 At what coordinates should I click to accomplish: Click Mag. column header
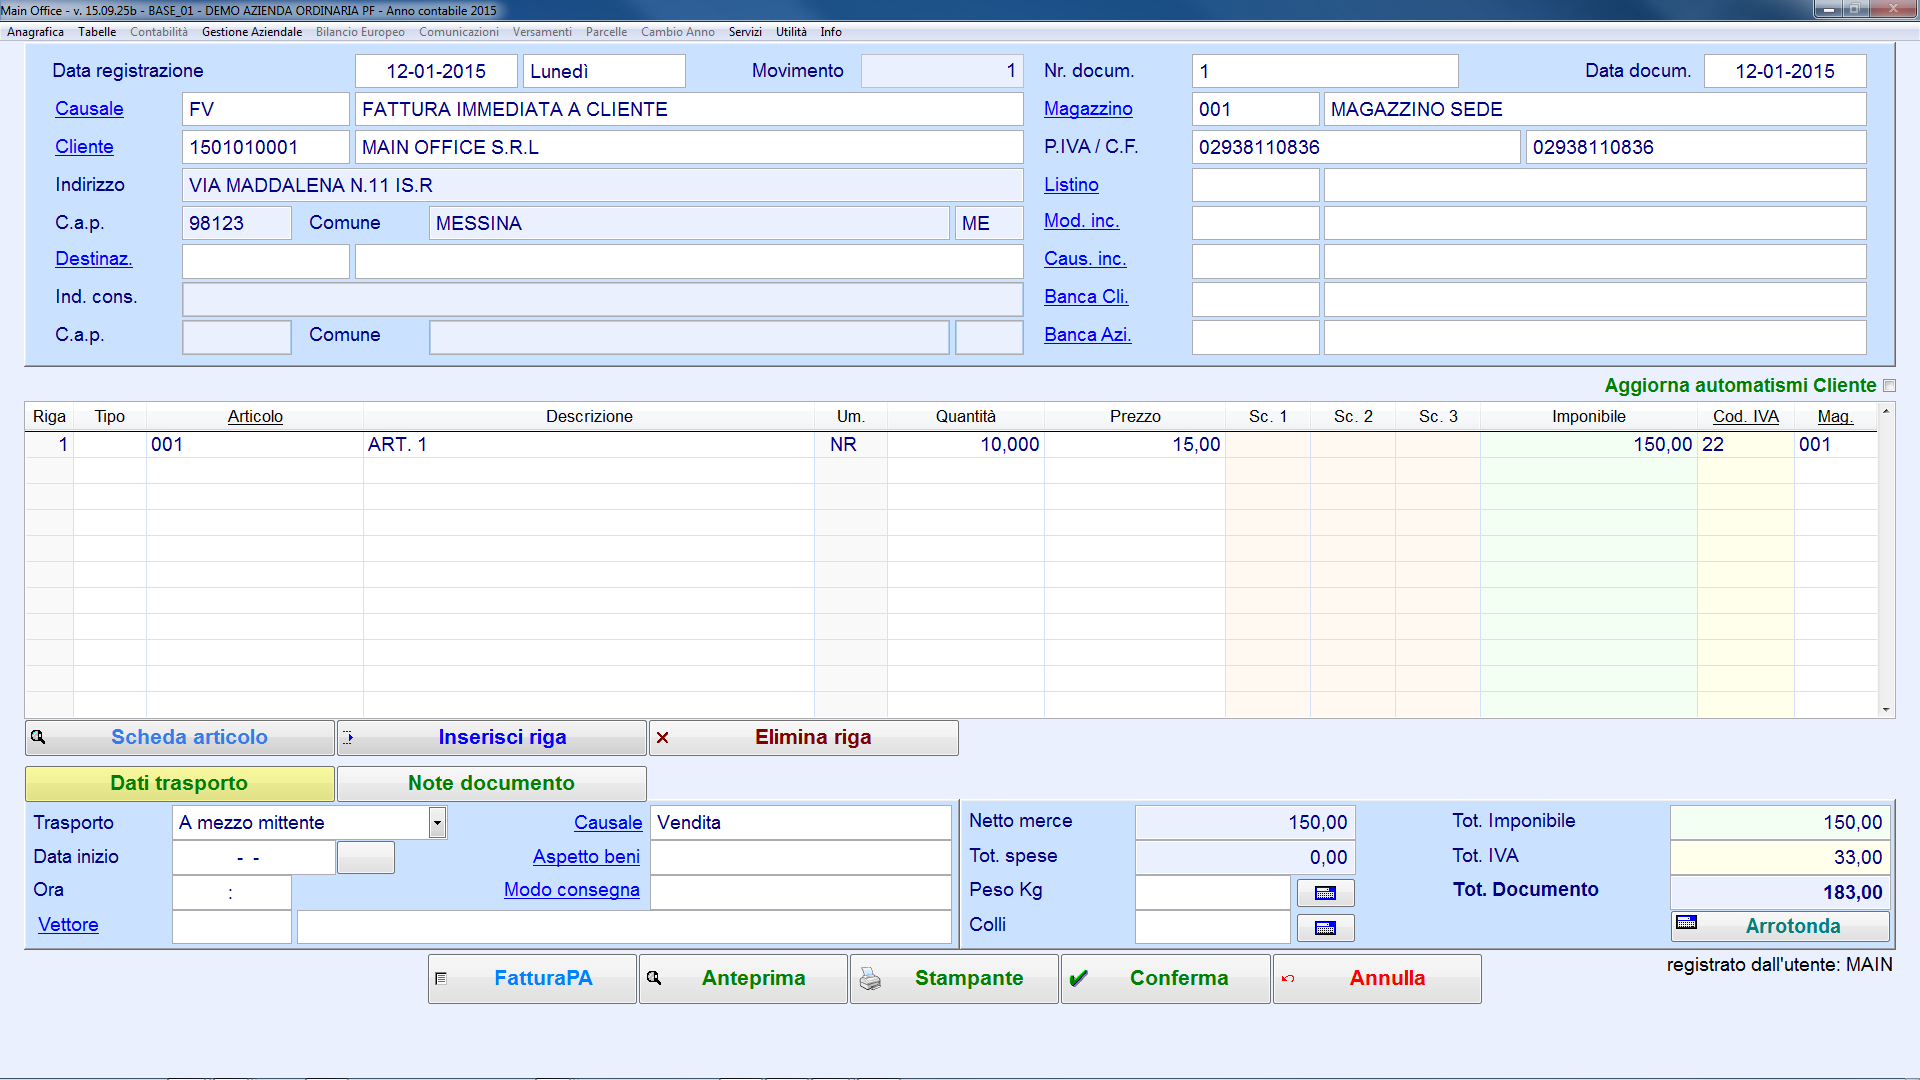point(1835,417)
